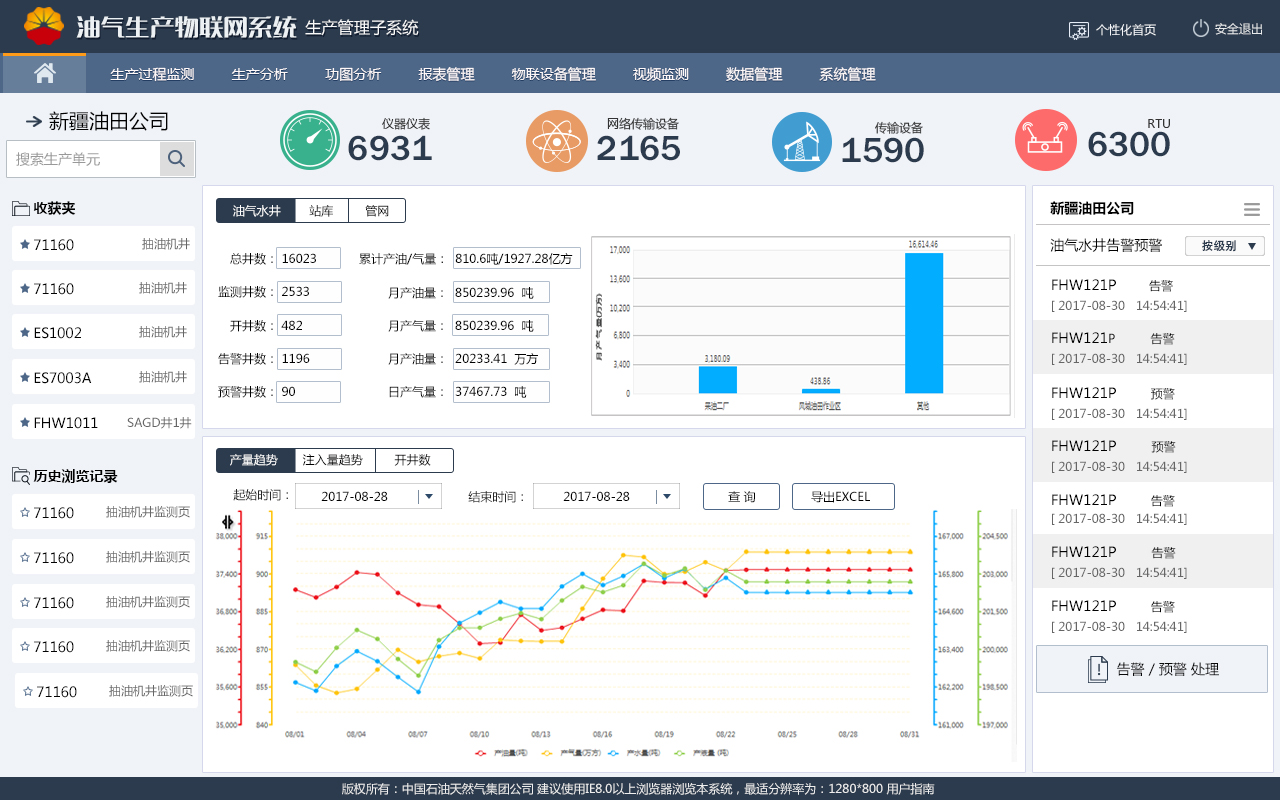This screenshot has width=1280, height=800.
Task: Switch to the 开井数 tab
Action: [x=414, y=460]
